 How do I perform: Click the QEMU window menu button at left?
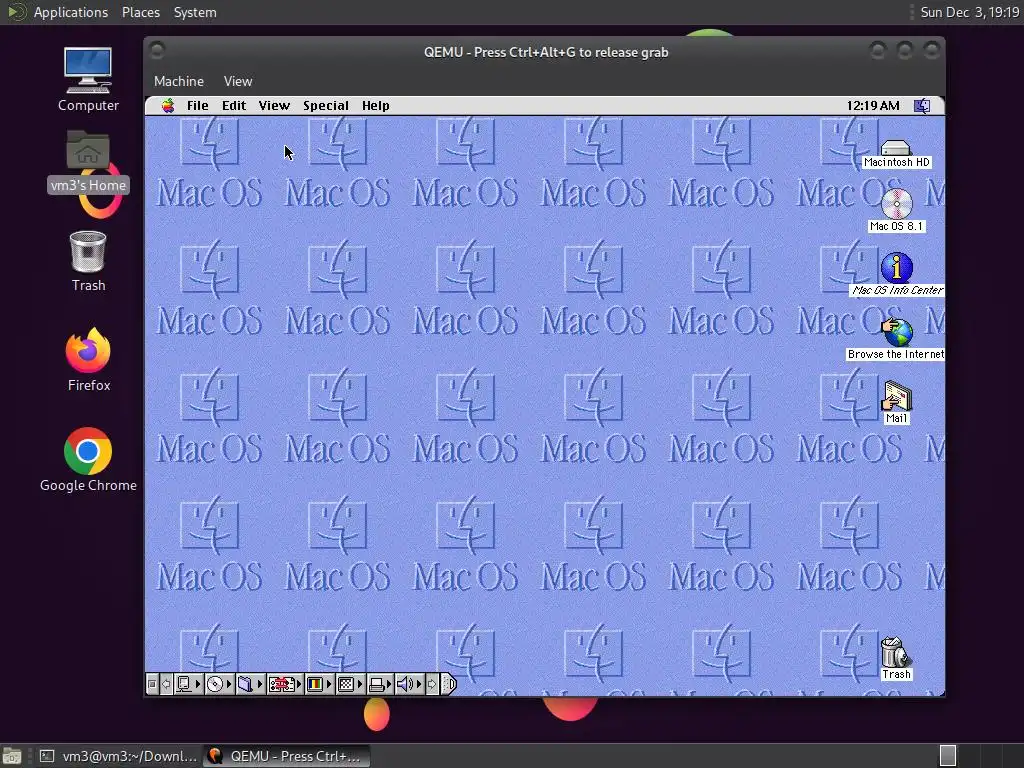tap(157, 50)
